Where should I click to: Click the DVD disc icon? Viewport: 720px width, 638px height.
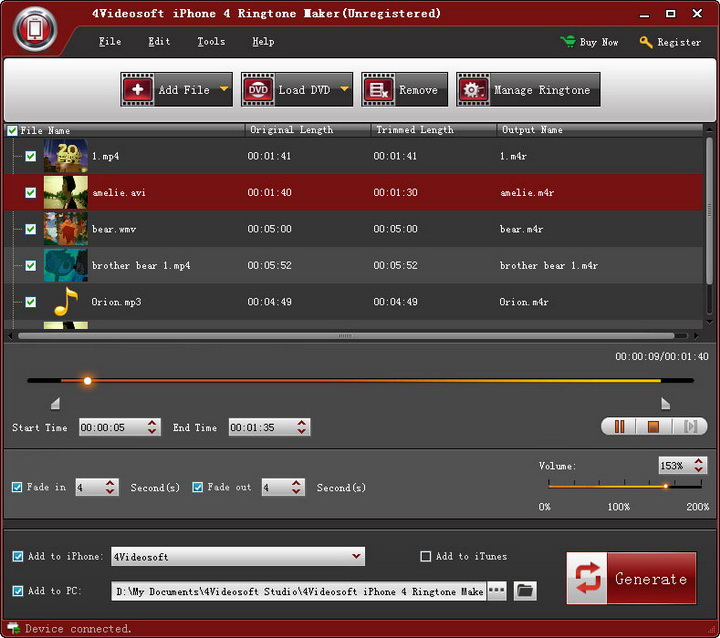[x=258, y=90]
